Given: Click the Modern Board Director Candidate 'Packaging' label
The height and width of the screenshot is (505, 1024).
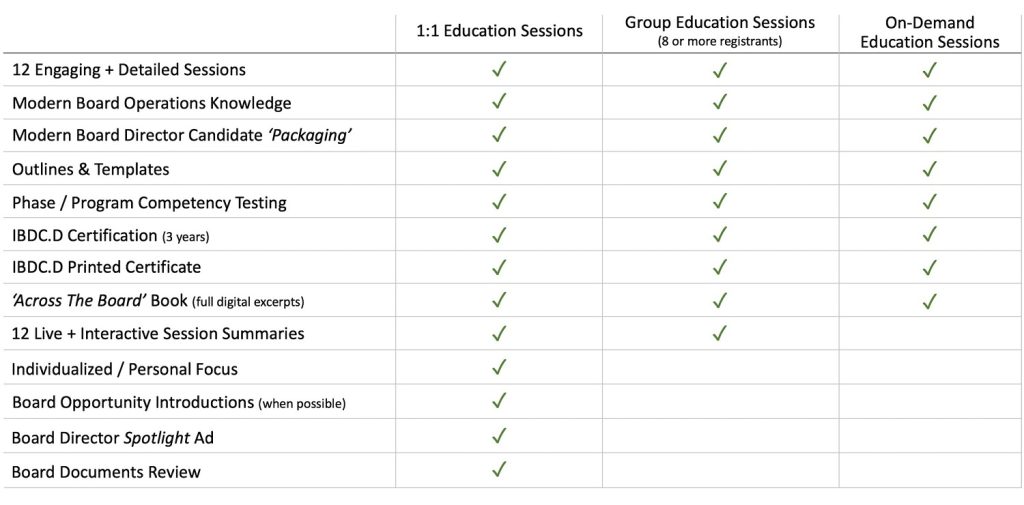Looking at the screenshot, I should pyautogui.click(x=181, y=136).
